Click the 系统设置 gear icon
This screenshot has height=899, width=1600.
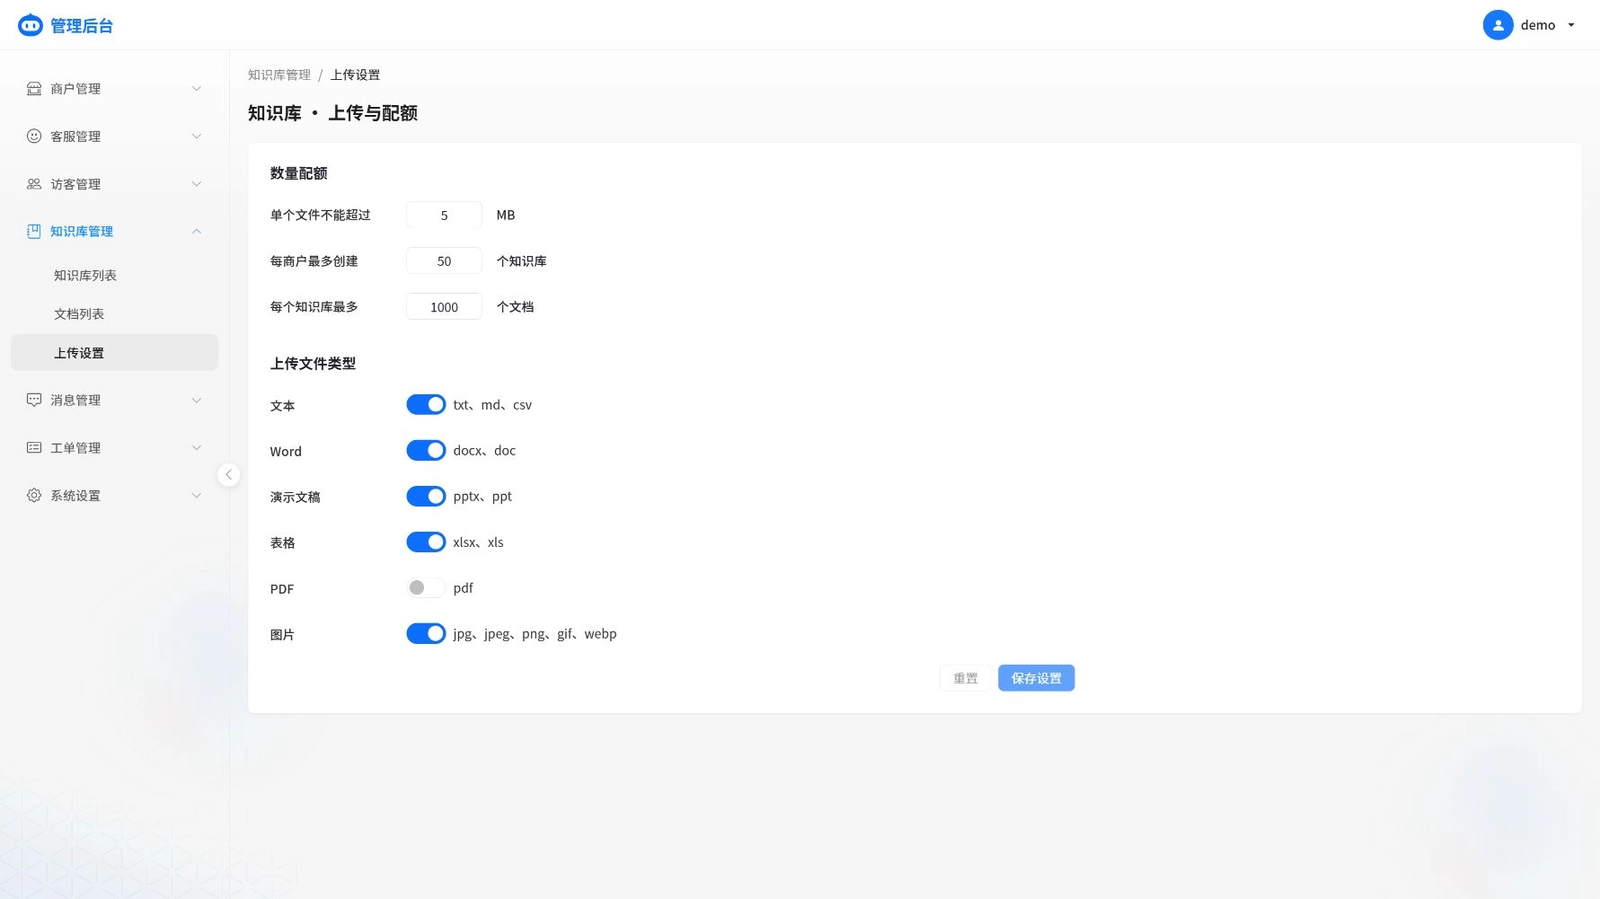coord(34,495)
